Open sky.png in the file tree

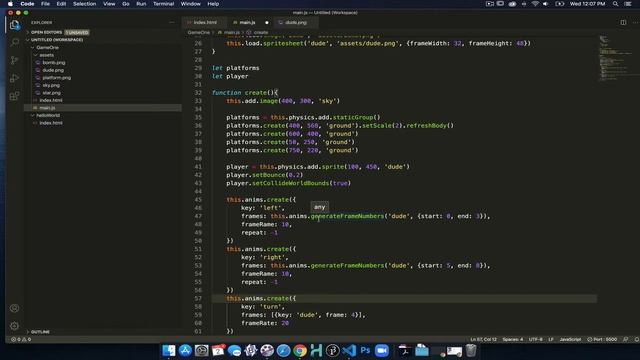click(x=51, y=85)
